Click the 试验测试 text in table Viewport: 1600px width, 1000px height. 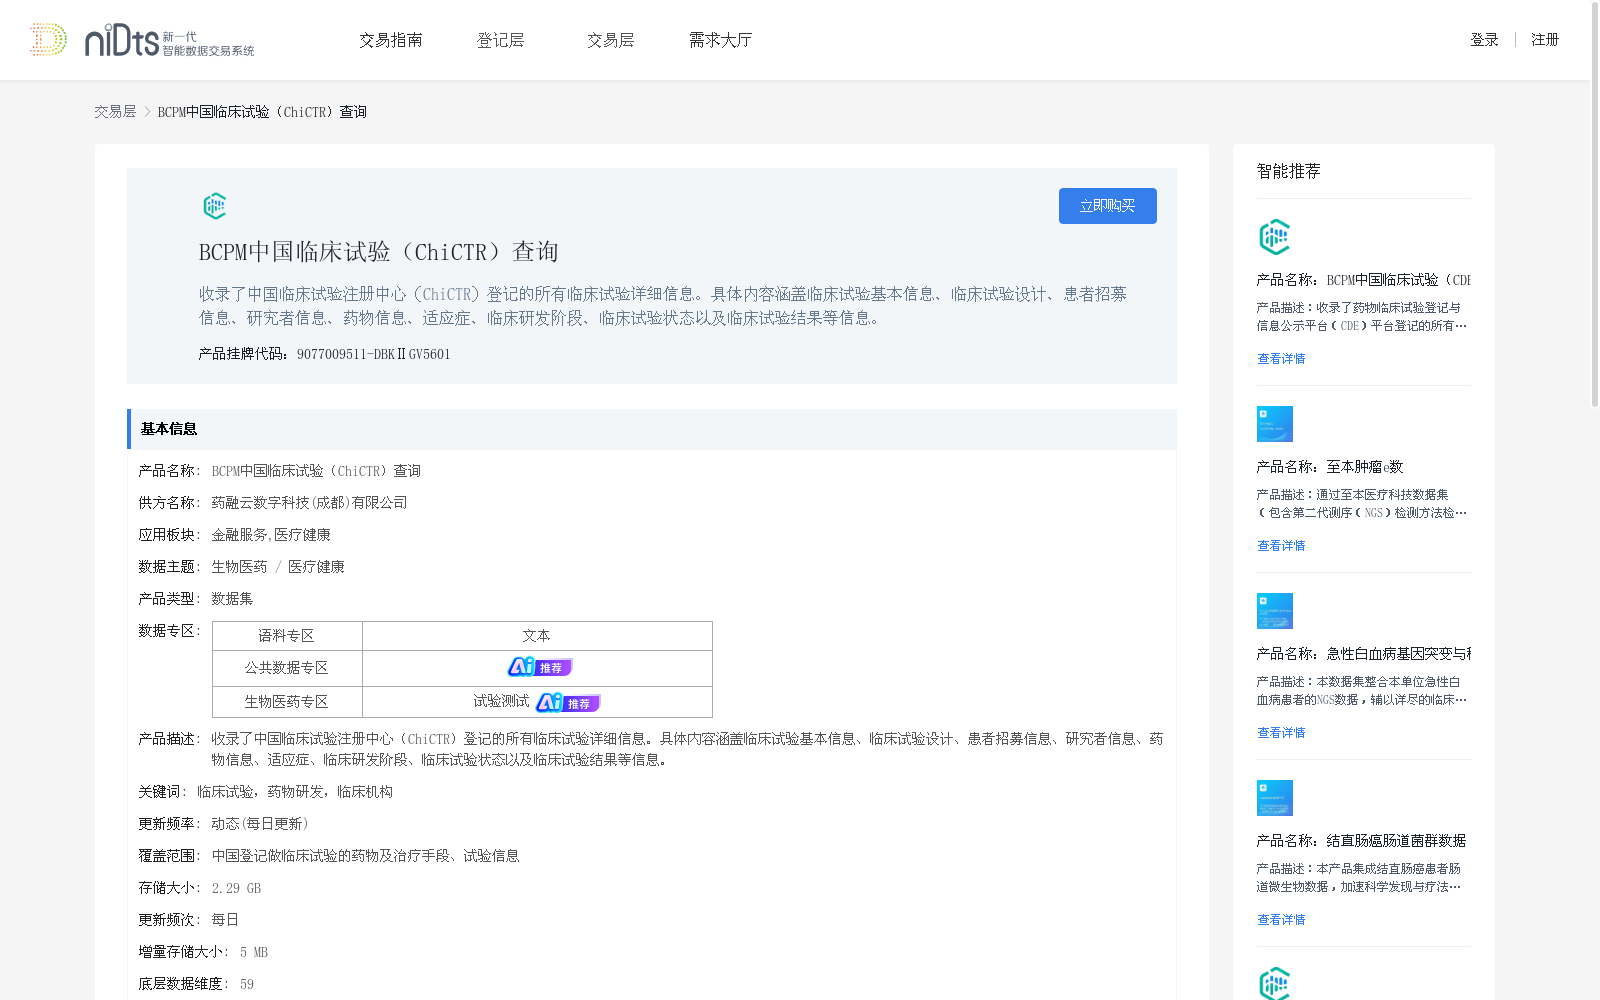pyautogui.click(x=501, y=702)
